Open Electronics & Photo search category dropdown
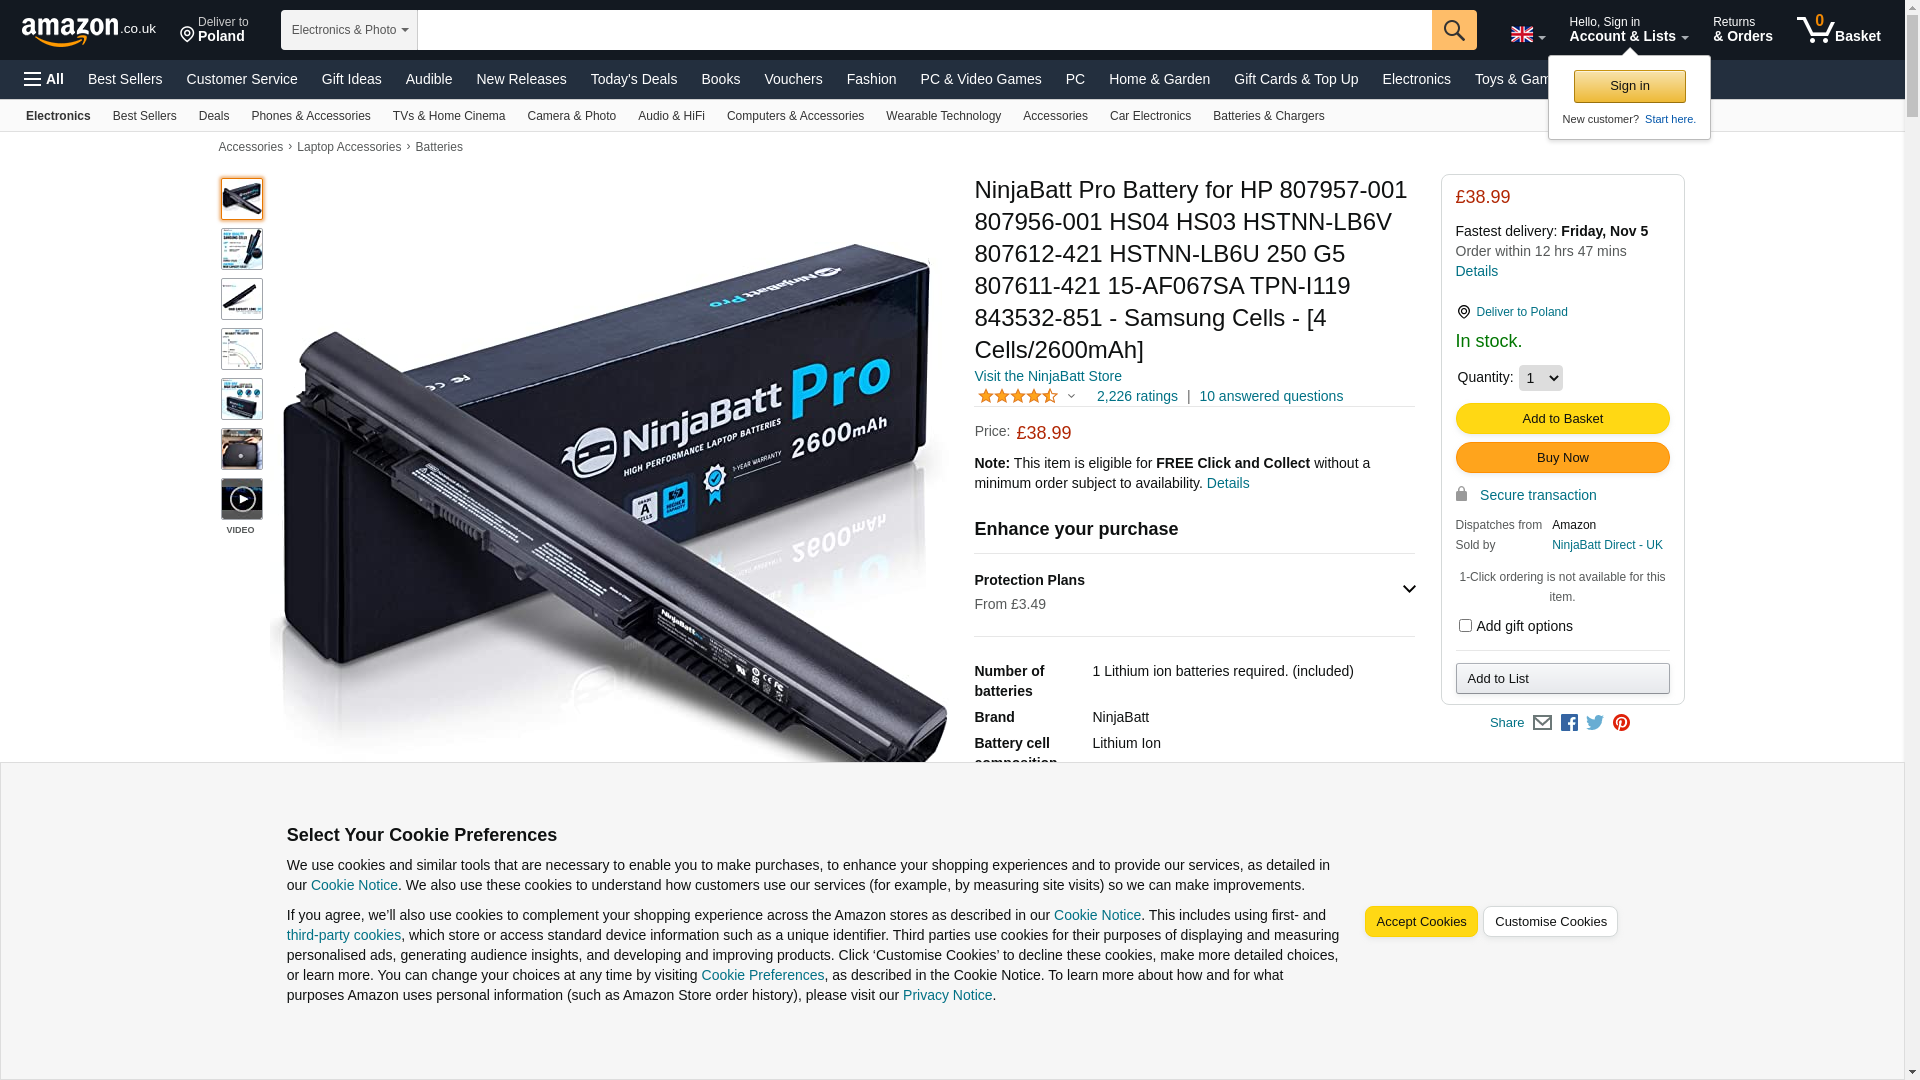 (349, 30)
